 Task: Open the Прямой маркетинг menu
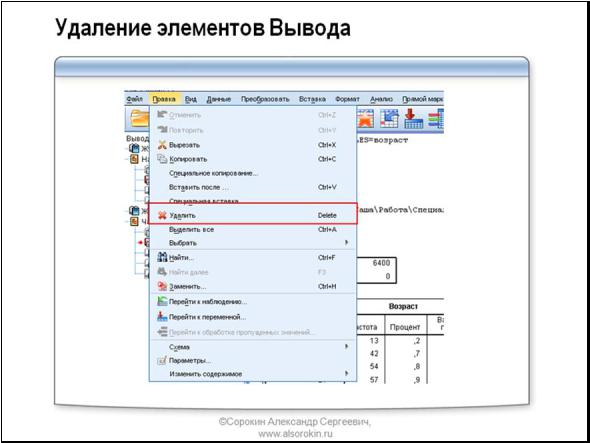(x=423, y=99)
